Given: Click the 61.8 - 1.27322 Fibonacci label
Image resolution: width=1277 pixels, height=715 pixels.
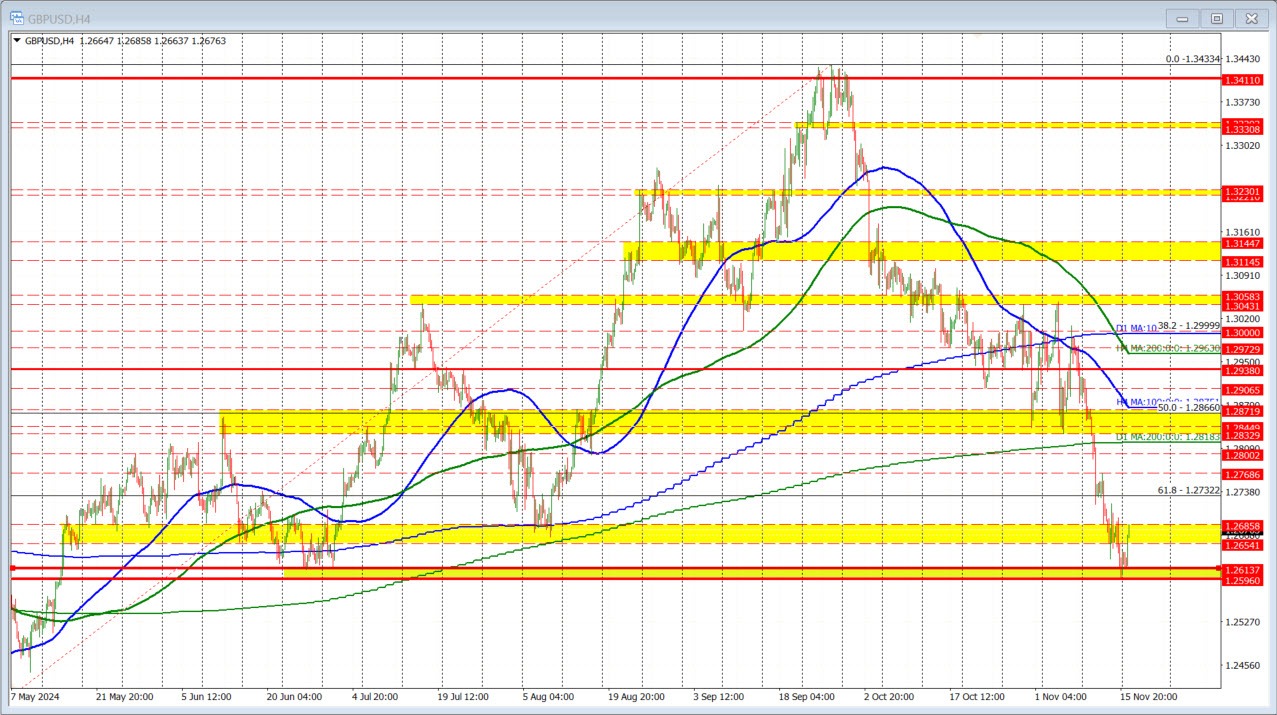Looking at the screenshot, I should (1189, 490).
